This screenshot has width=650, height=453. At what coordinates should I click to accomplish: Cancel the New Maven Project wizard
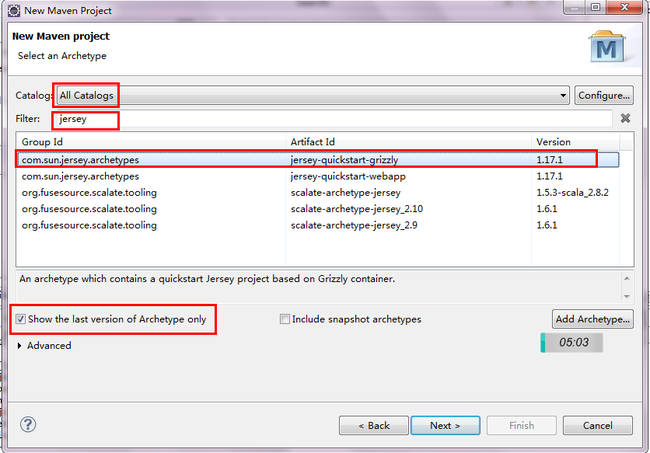[x=597, y=426]
